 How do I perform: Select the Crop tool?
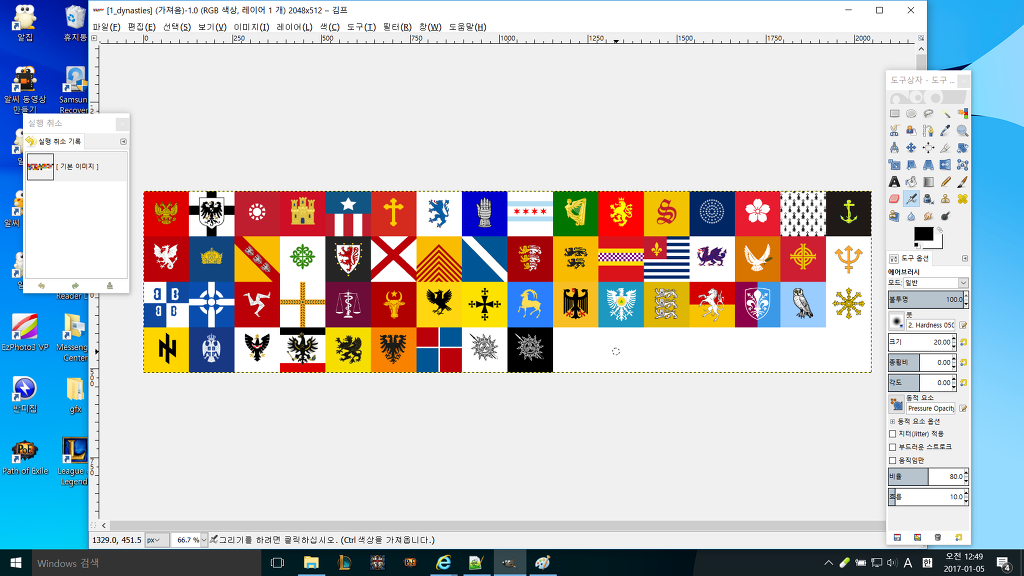[x=945, y=148]
